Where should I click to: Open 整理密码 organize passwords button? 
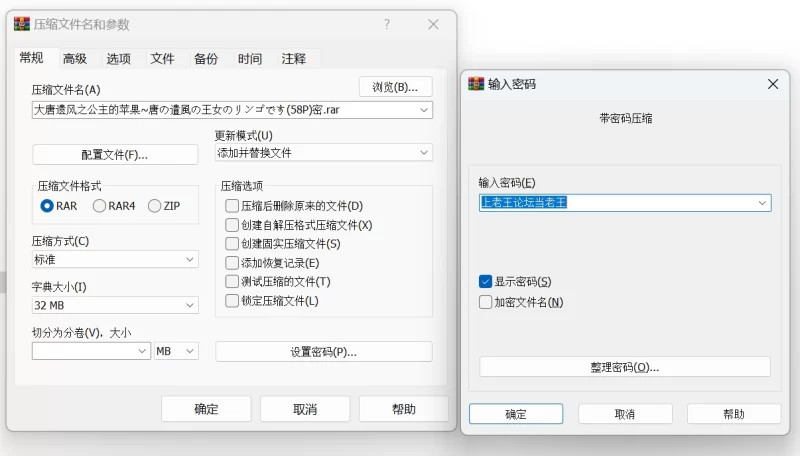(x=624, y=367)
